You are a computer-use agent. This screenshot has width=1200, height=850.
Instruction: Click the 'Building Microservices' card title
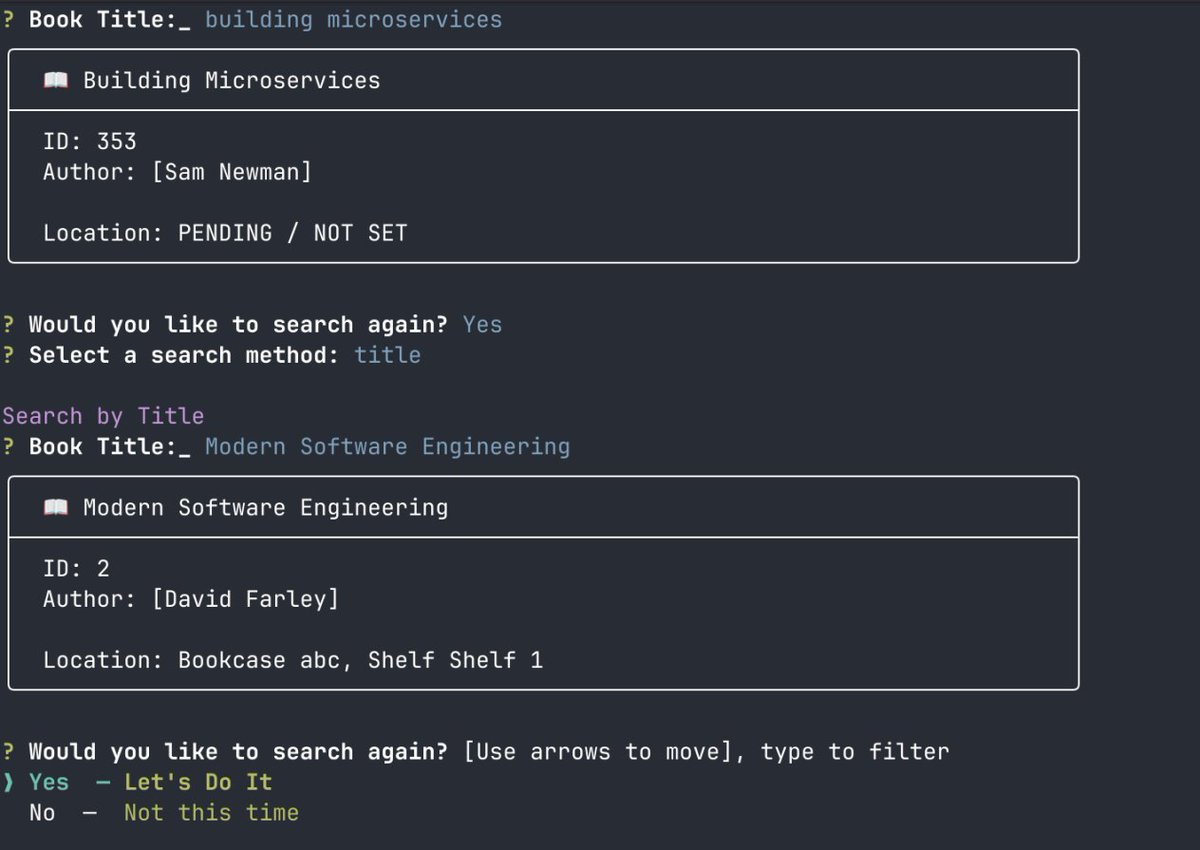232,81
